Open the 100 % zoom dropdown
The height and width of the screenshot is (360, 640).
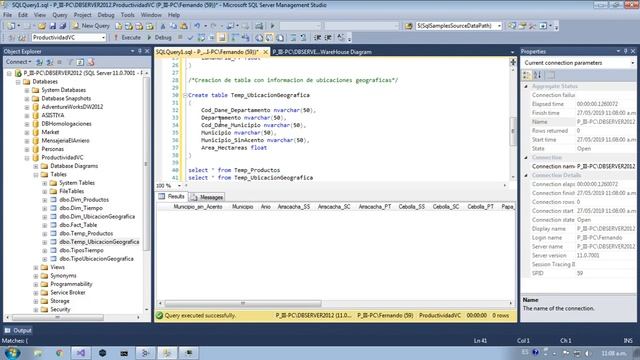179,186
